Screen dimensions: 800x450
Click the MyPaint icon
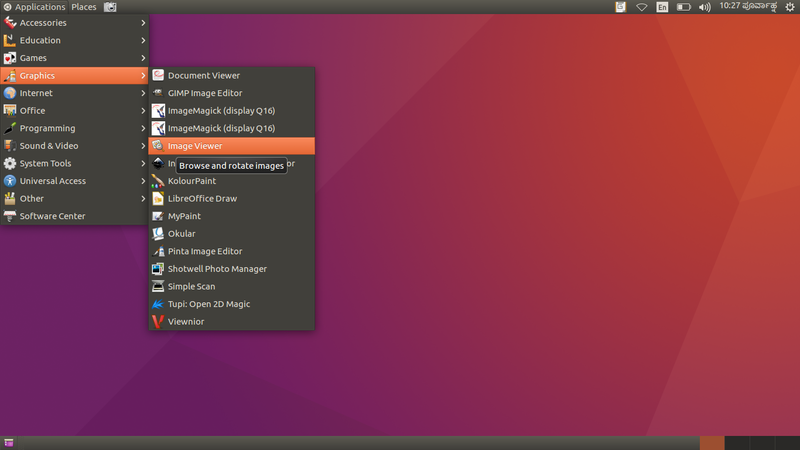(x=158, y=216)
